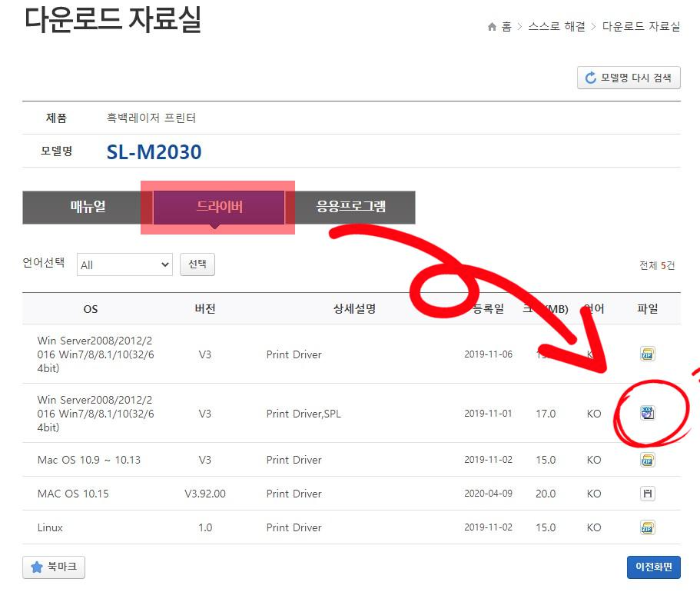Image resolution: width=700 pixels, height=592 pixels.
Task: Click the 파일 column header
Action: (647, 309)
